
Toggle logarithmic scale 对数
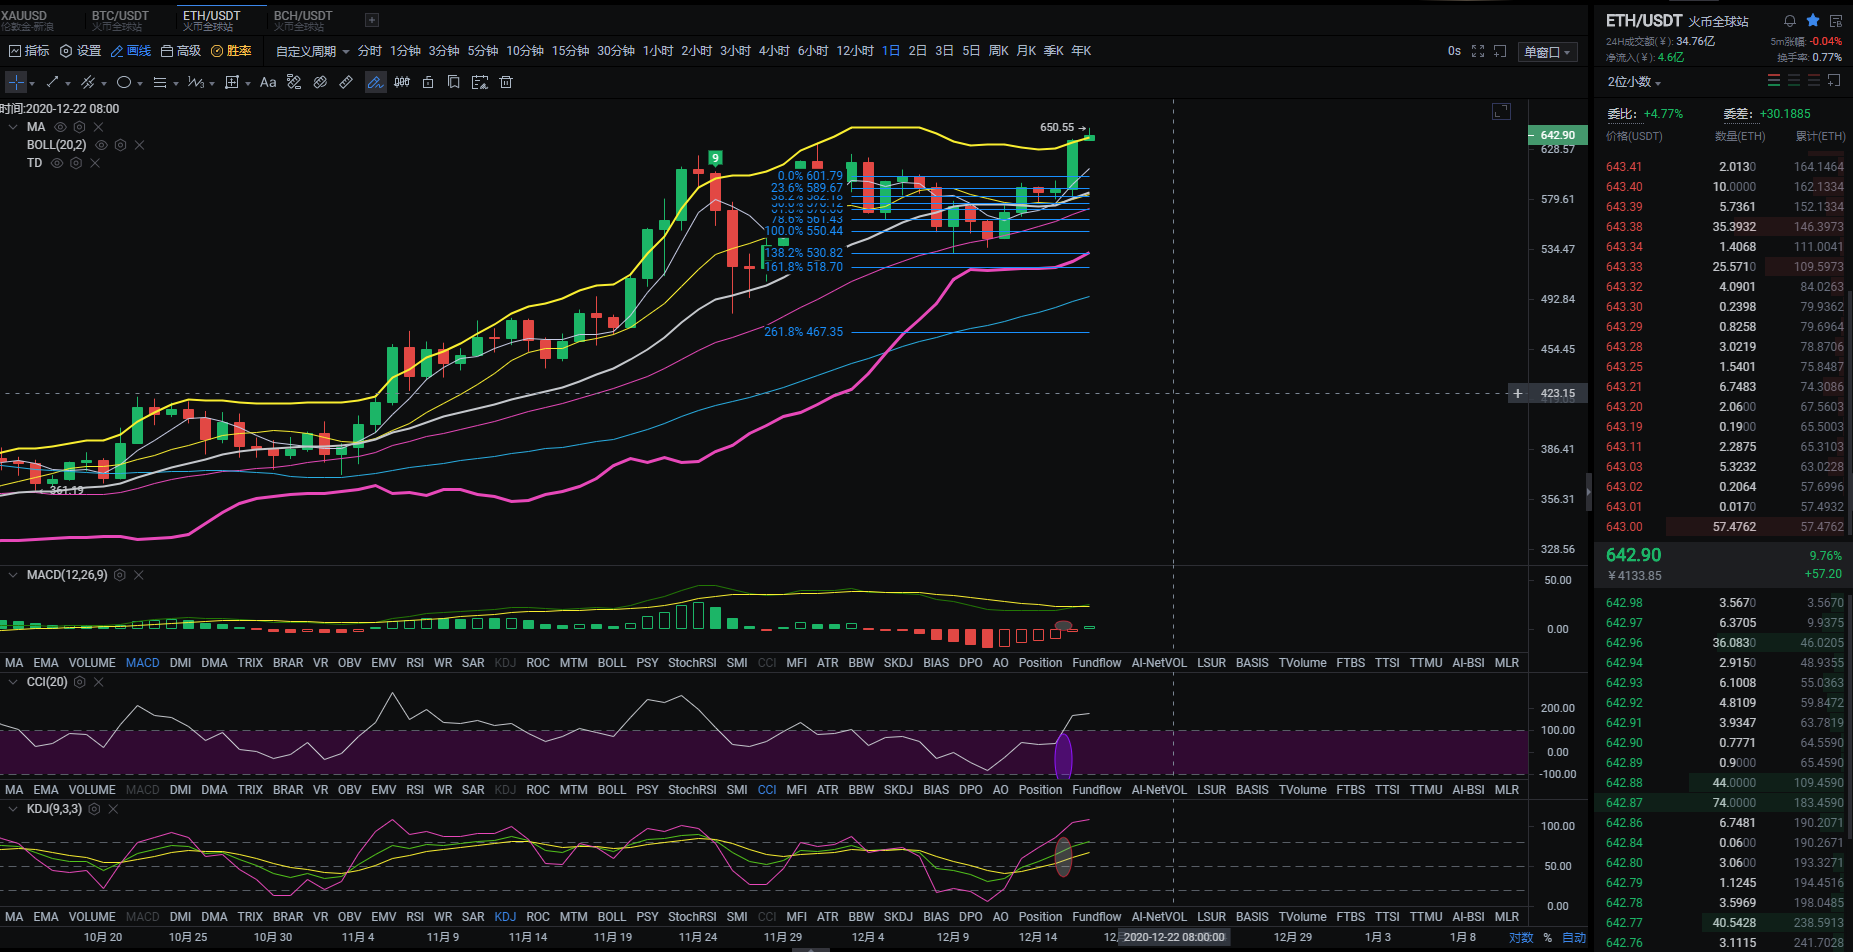pos(1521,937)
